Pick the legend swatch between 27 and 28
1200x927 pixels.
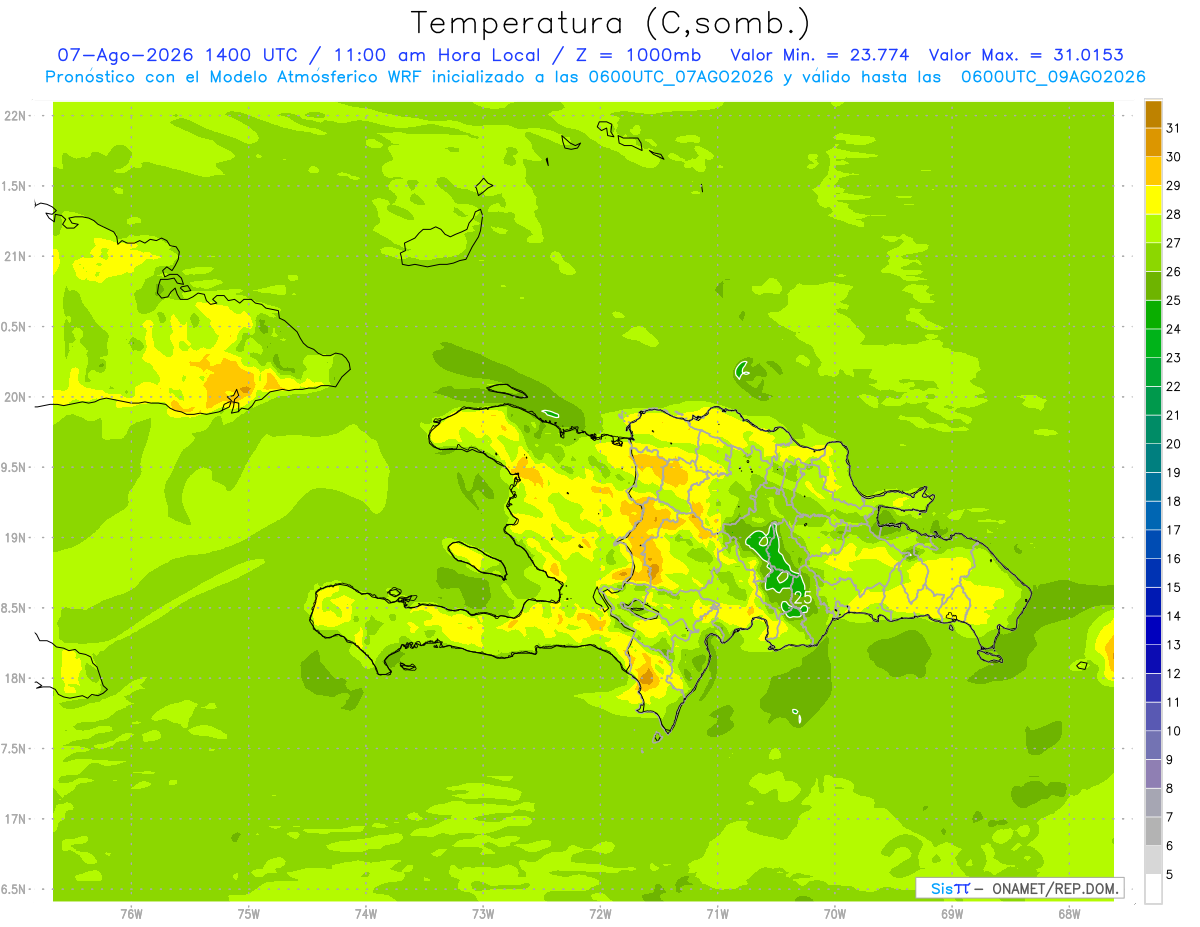(1153, 229)
